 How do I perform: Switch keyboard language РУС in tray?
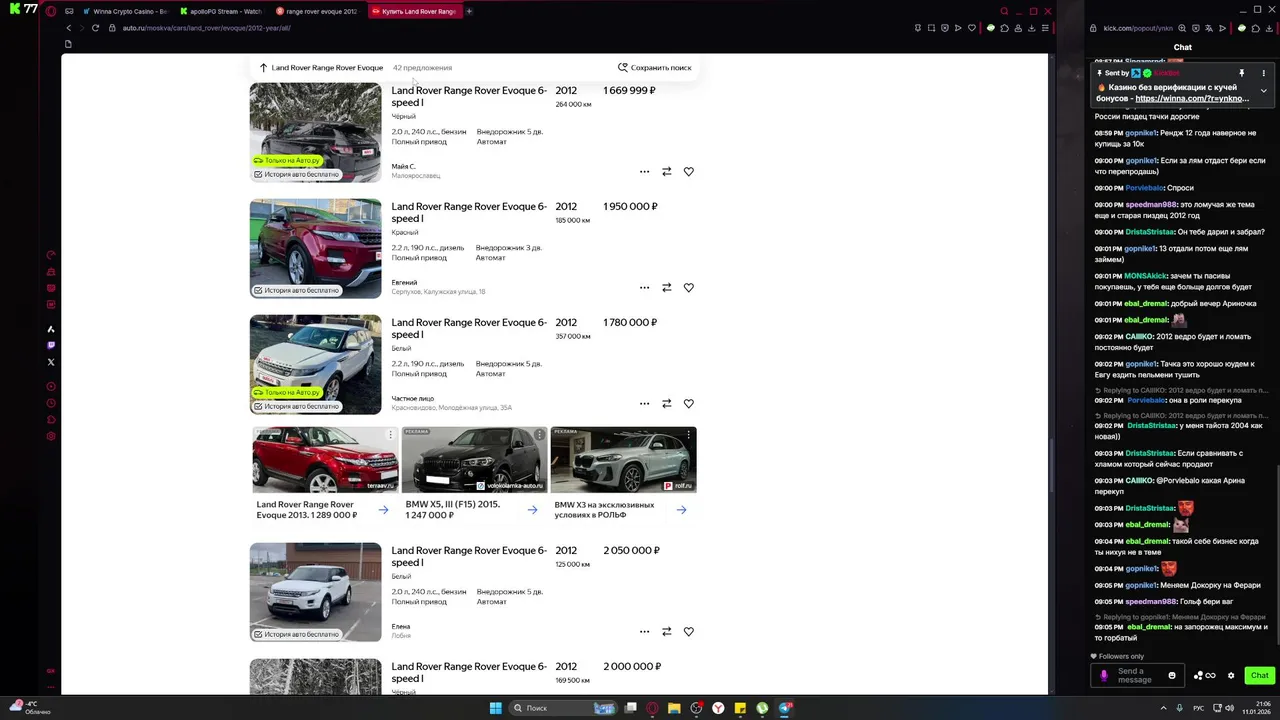point(1198,708)
